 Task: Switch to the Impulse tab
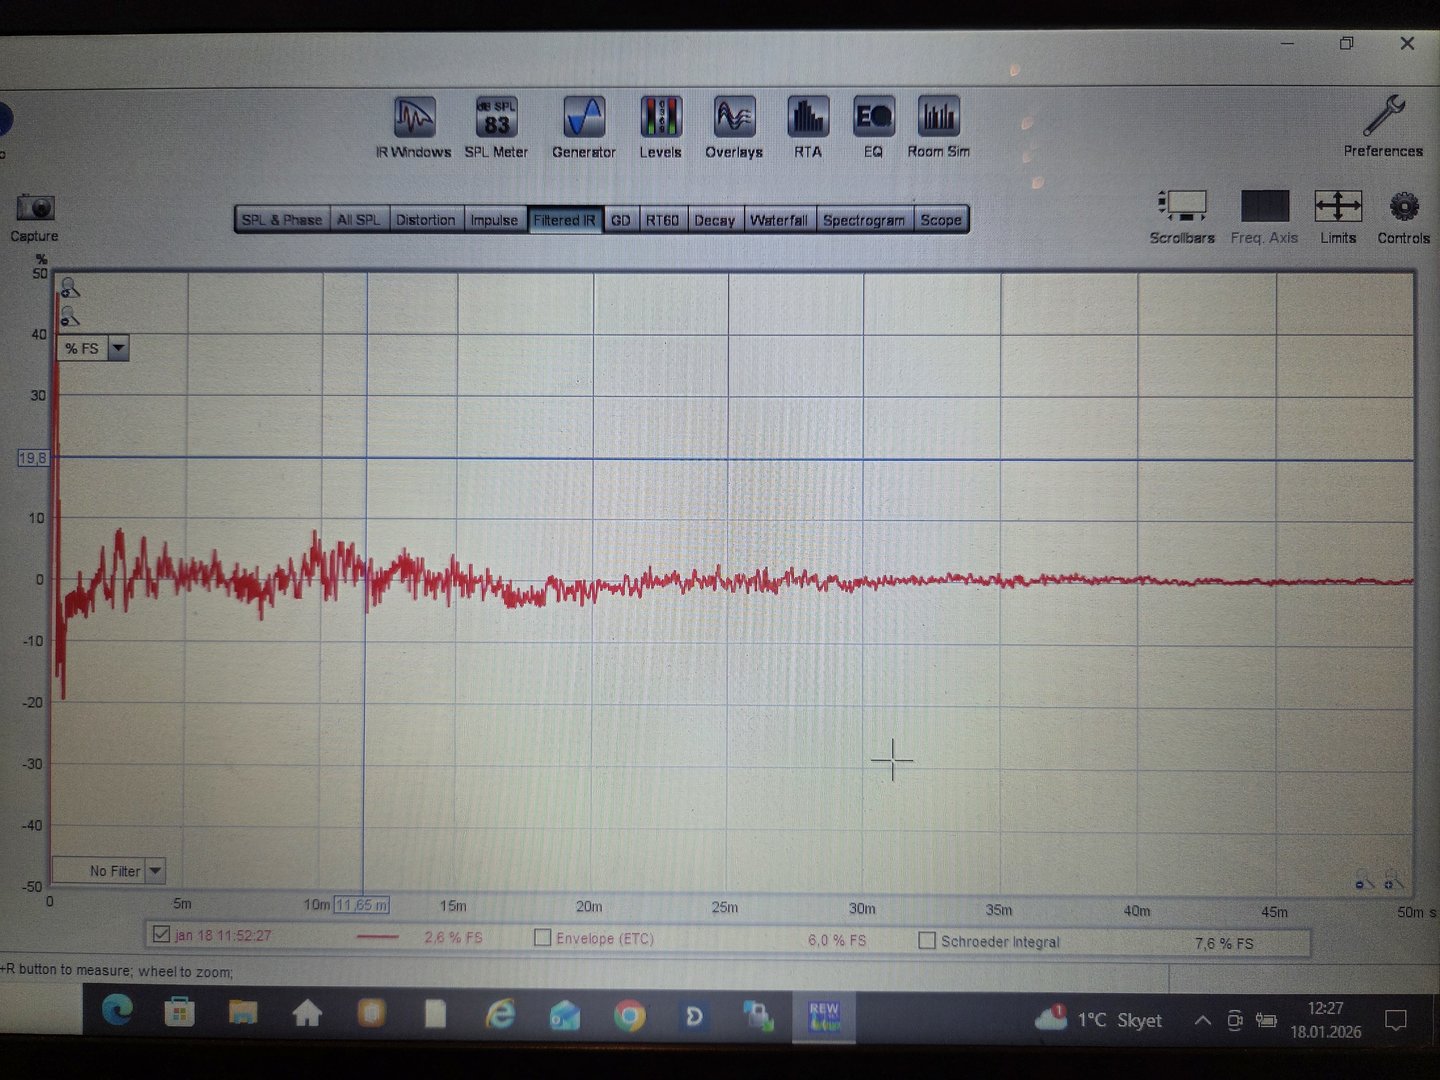(x=494, y=220)
